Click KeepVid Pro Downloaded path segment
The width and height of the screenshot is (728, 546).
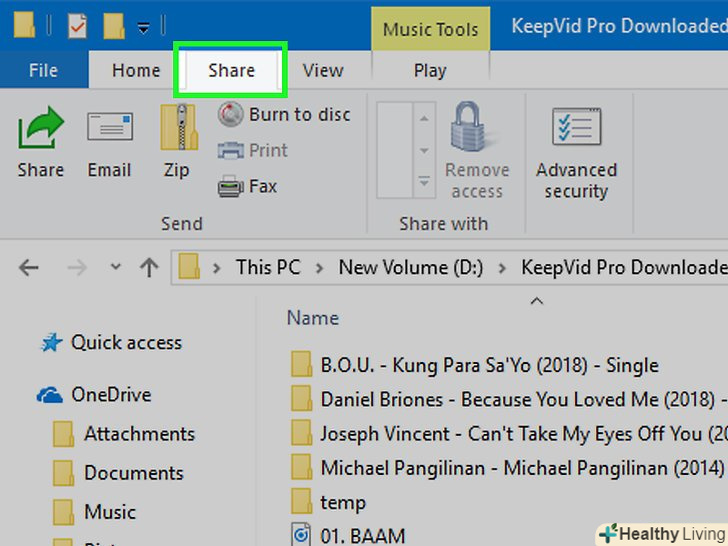624,267
